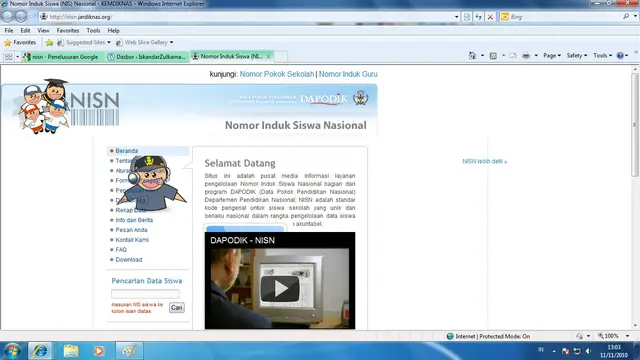640x360 pixels.
Task: Go back with the browser Back button
Action: (7, 16)
